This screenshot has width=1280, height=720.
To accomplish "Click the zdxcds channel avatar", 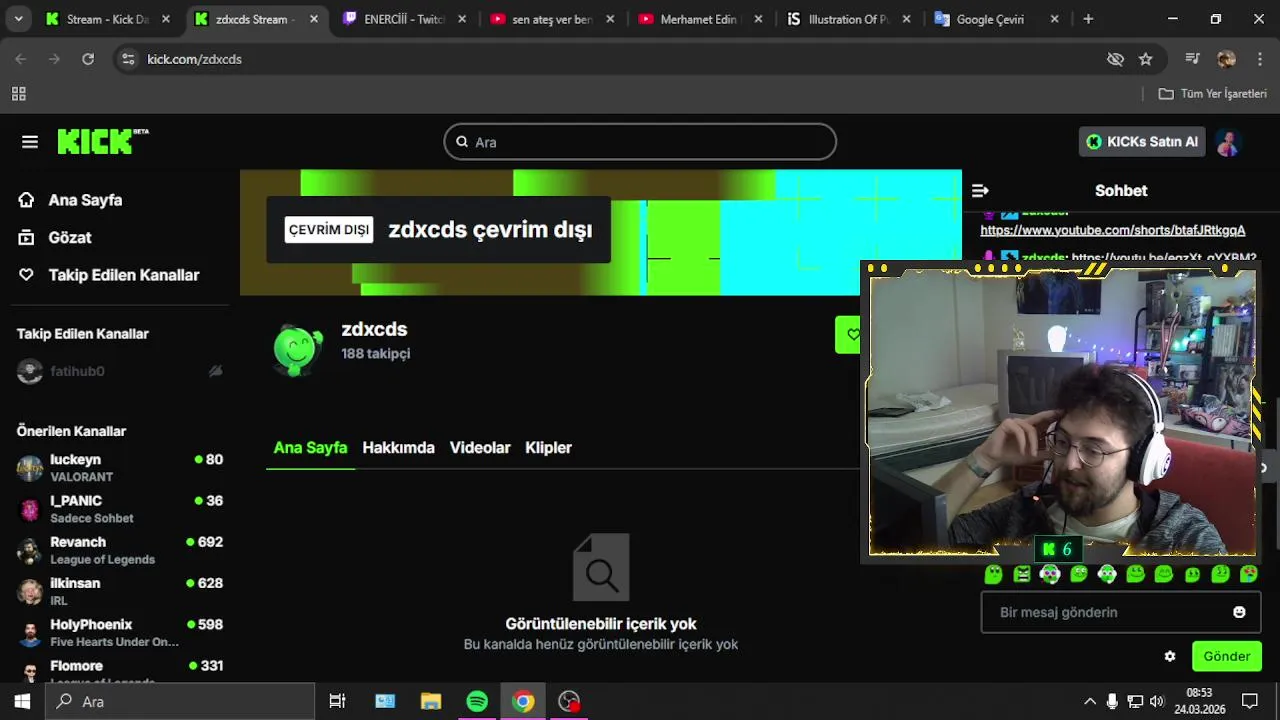I will click(x=298, y=348).
